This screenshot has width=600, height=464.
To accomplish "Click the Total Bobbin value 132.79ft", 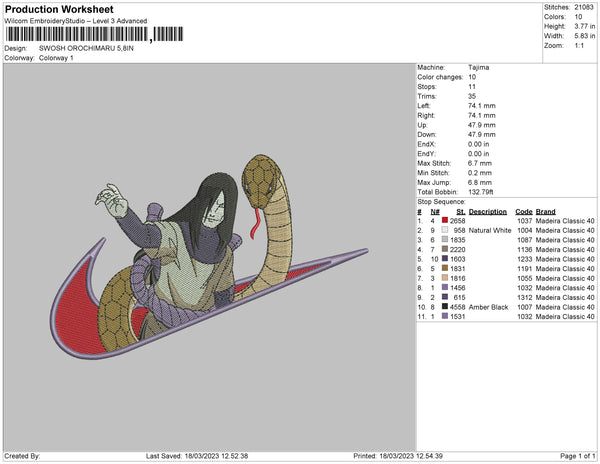I will tap(481, 192).
